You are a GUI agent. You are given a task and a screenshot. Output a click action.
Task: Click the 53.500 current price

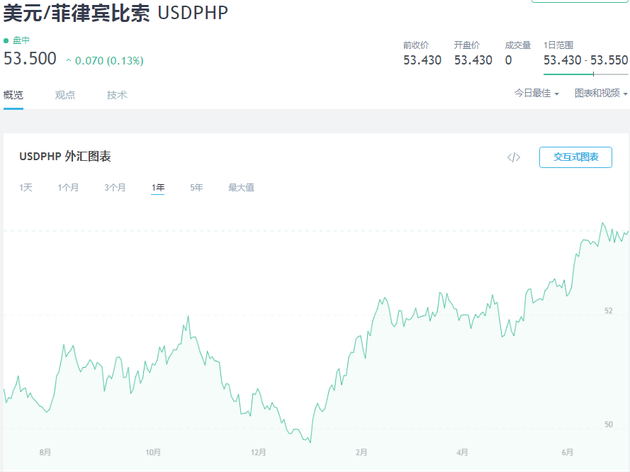pyautogui.click(x=30, y=59)
